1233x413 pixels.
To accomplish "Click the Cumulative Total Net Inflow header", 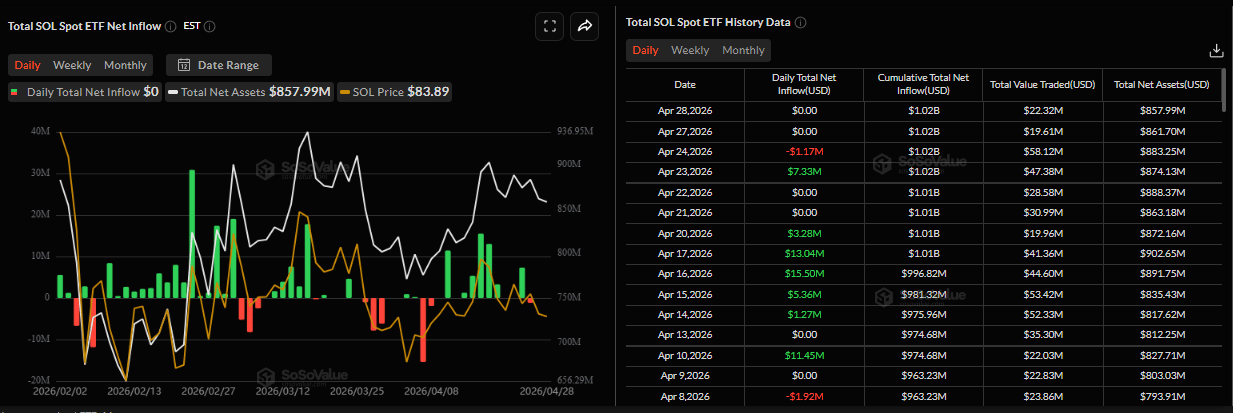I will click(x=924, y=84).
